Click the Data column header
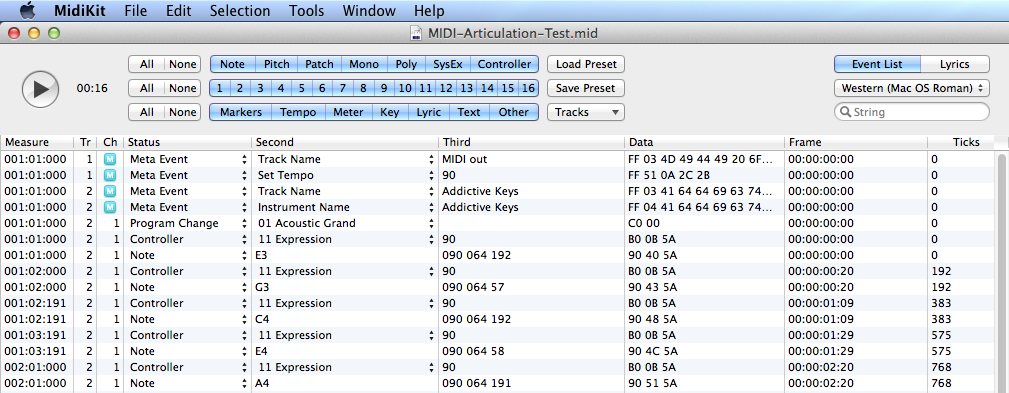Screen dimensions: 1009x393 pyautogui.click(x=704, y=142)
